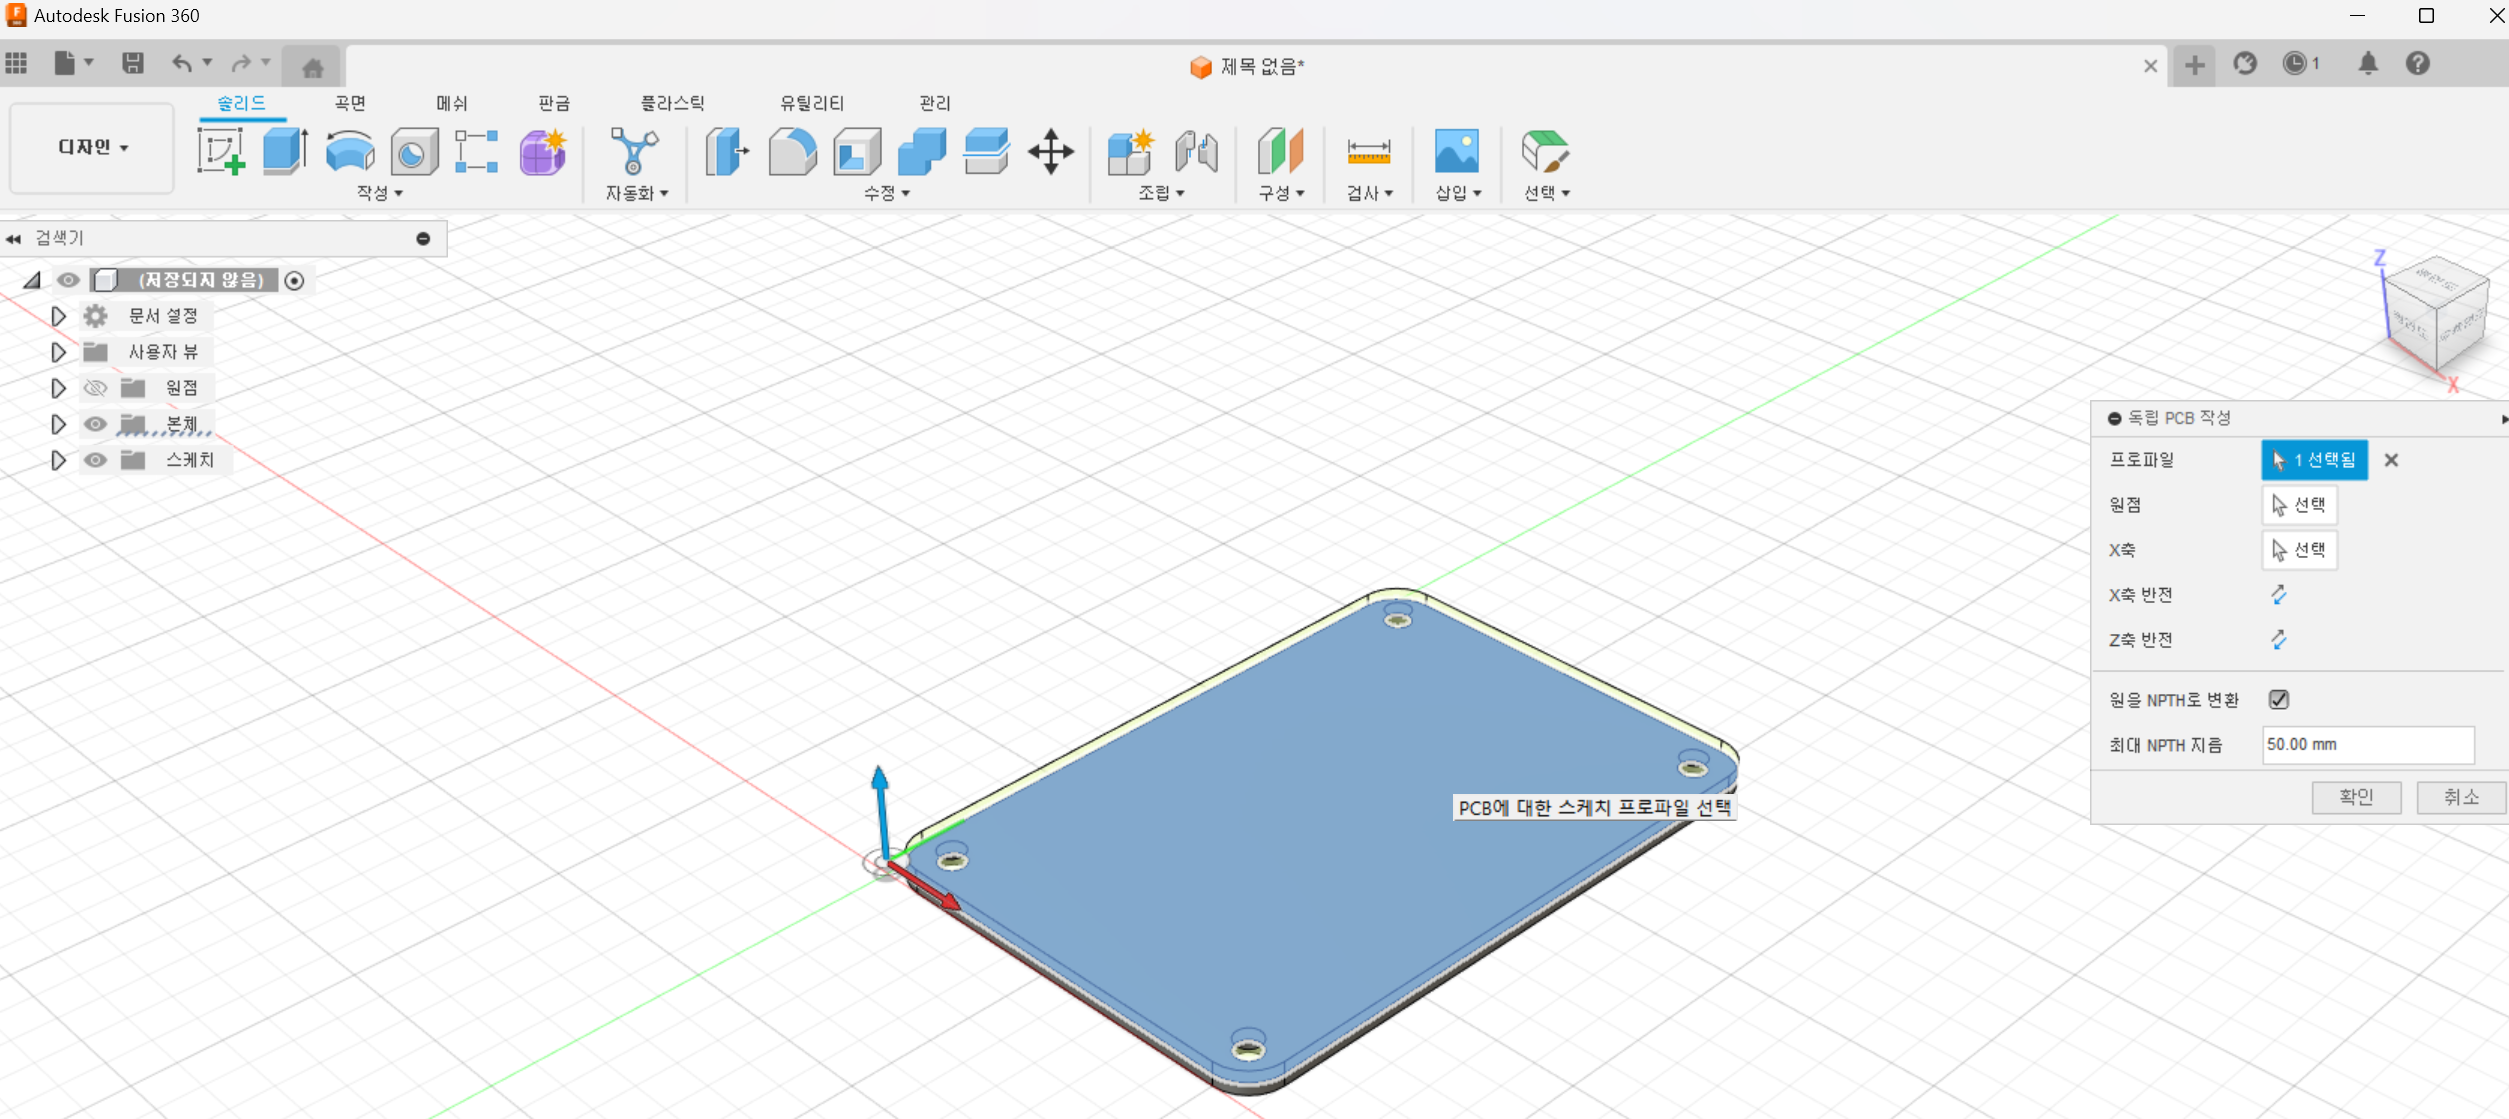The height and width of the screenshot is (1119, 2509).
Task: Click the Move/Copy arrows icon
Action: [x=1051, y=151]
